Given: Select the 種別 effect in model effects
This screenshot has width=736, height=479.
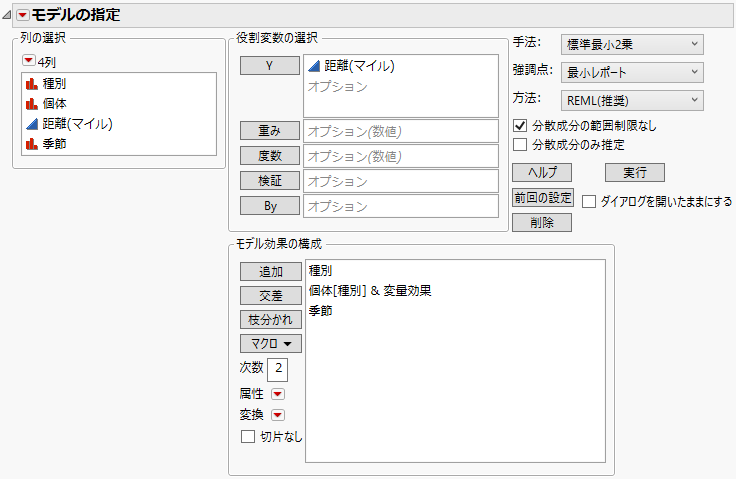Looking at the screenshot, I should [321, 270].
